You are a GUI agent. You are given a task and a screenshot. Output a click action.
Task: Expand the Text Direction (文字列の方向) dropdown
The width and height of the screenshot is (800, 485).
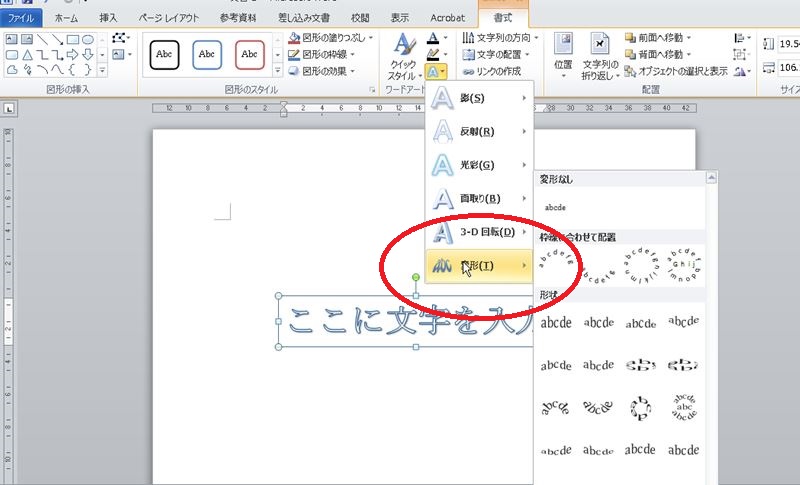503,38
